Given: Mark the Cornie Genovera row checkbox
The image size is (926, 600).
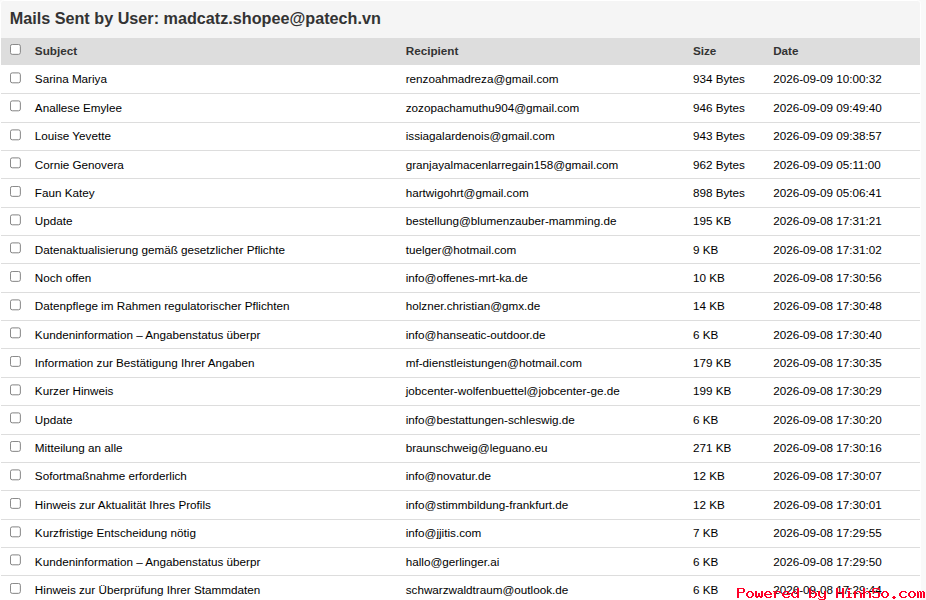Looking at the screenshot, I should [15, 163].
